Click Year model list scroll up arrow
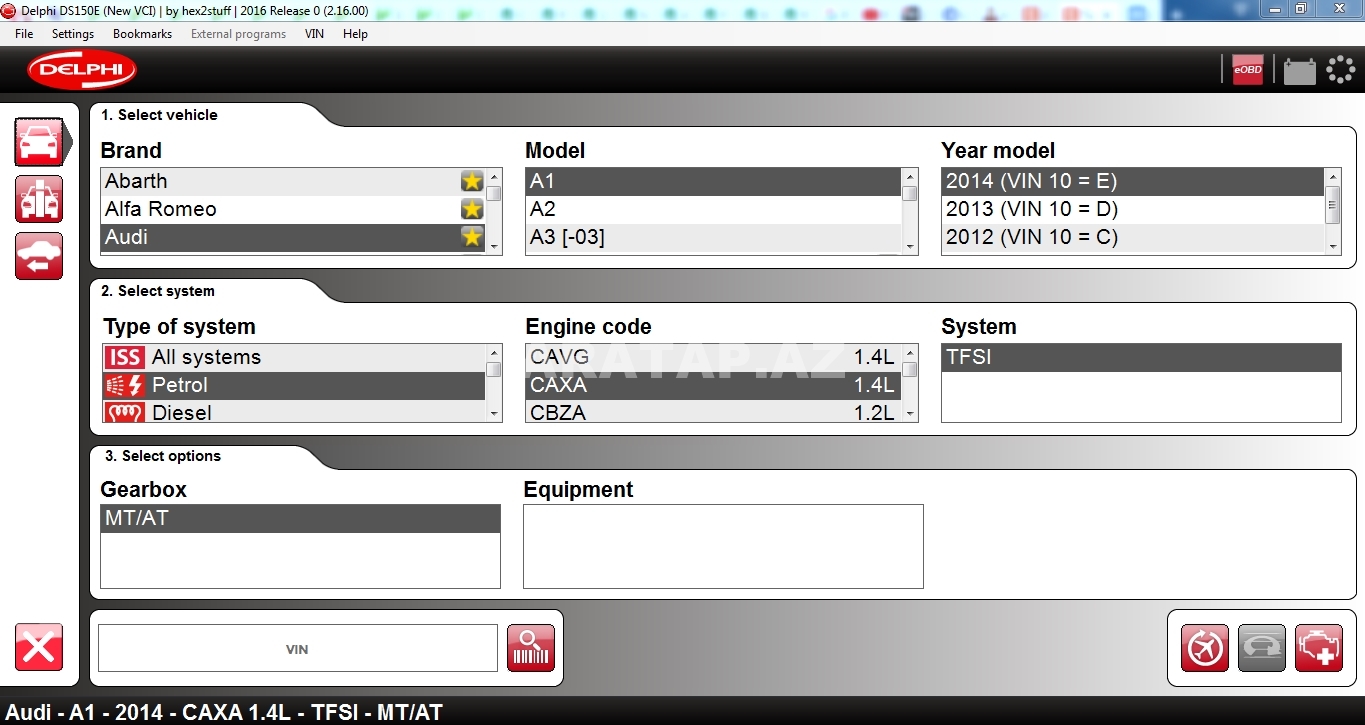Image resolution: width=1365 pixels, height=725 pixels. point(1332,176)
